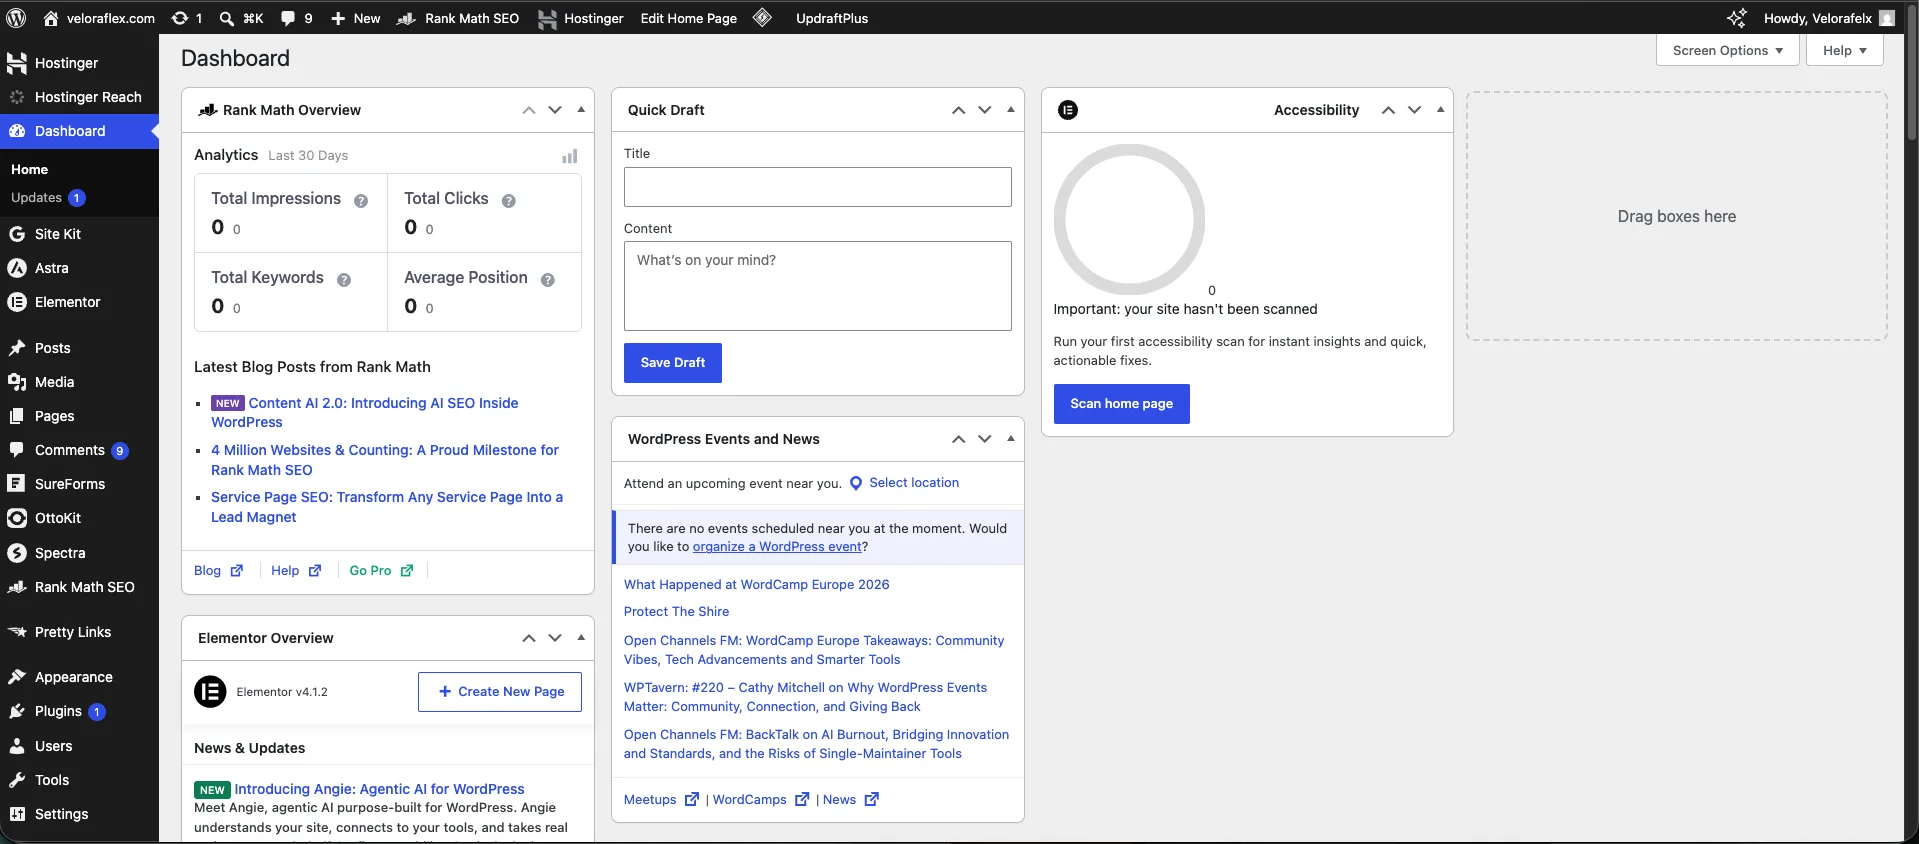Viewport: 1919px width, 844px height.
Task: Move Accessibility widget down
Action: click(x=1415, y=110)
